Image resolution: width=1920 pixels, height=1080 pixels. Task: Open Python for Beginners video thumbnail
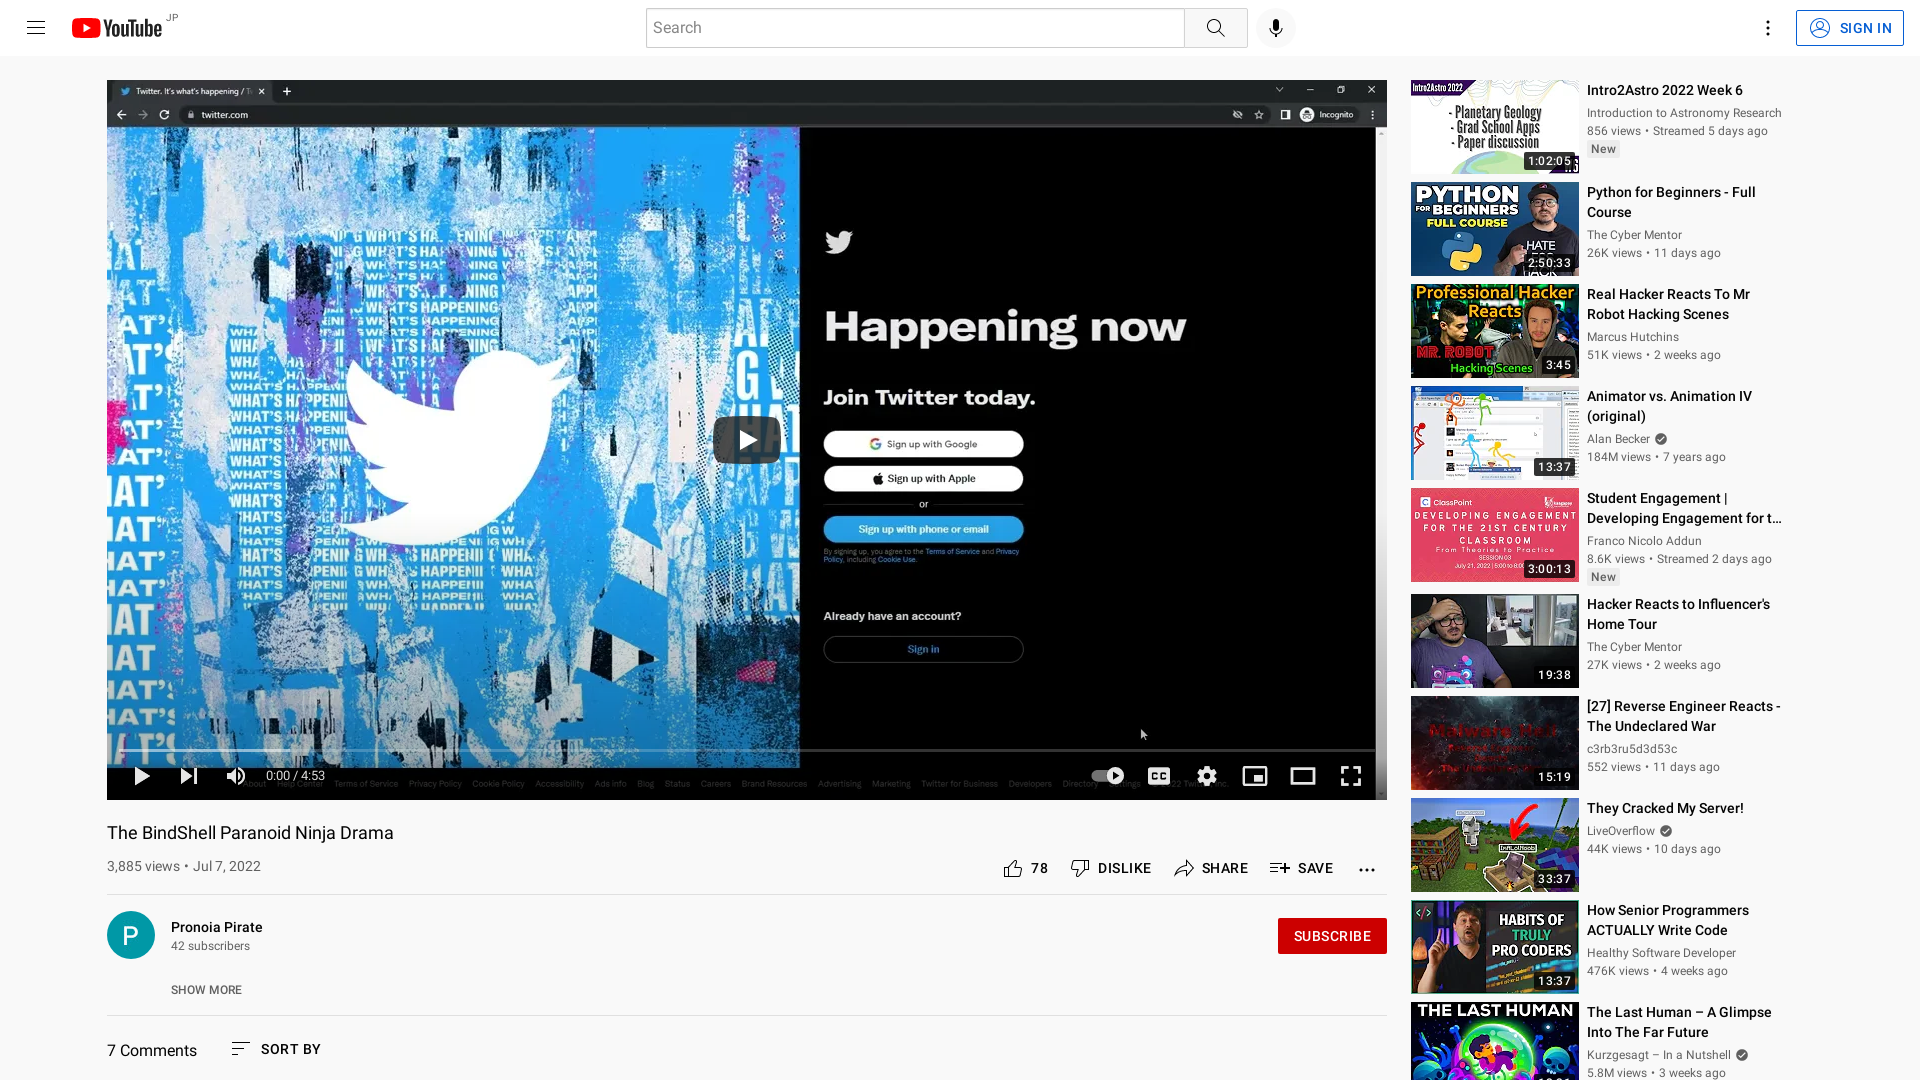tap(1495, 229)
